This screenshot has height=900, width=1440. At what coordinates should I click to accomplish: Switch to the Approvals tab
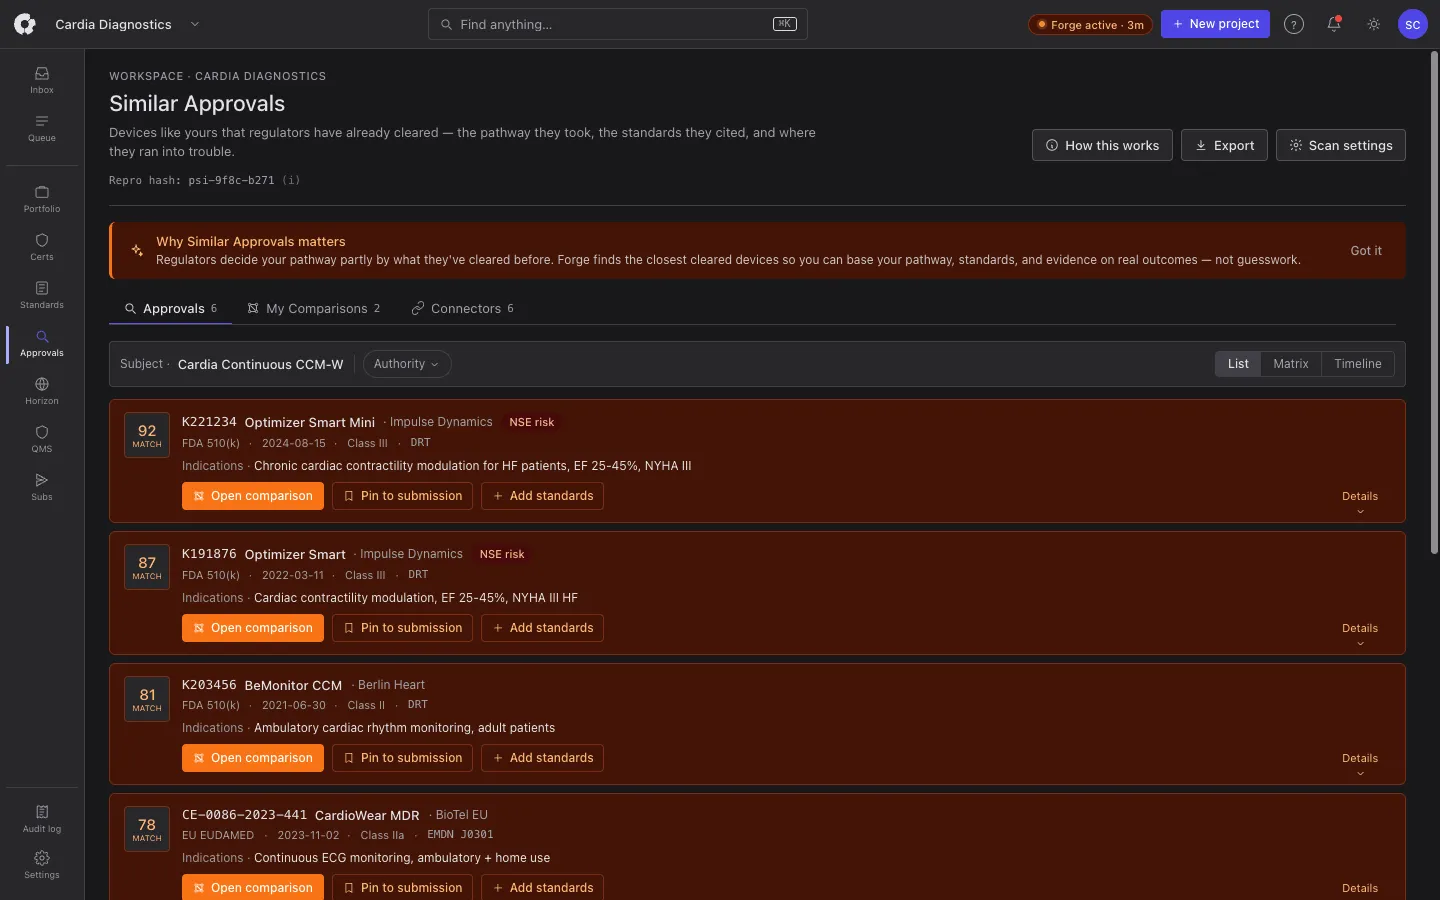tap(170, 308)
